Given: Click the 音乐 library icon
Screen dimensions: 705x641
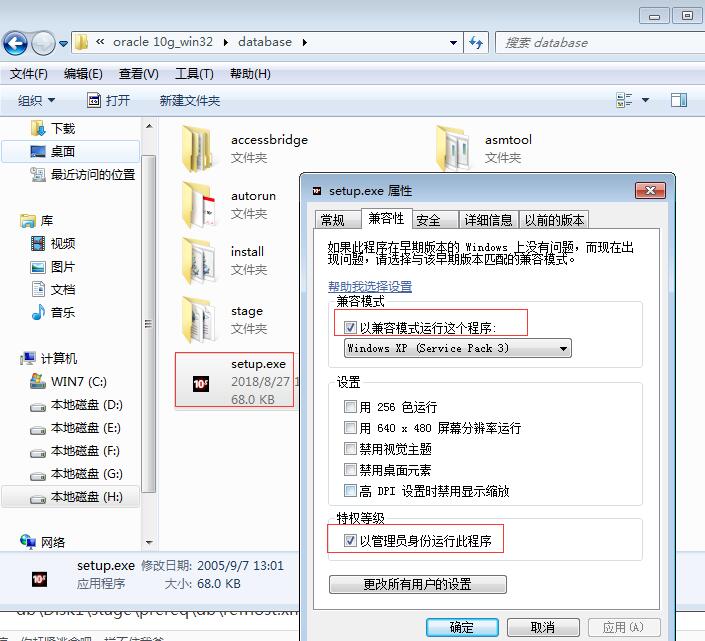Looking at the screenshot, I should pos(38,312).
